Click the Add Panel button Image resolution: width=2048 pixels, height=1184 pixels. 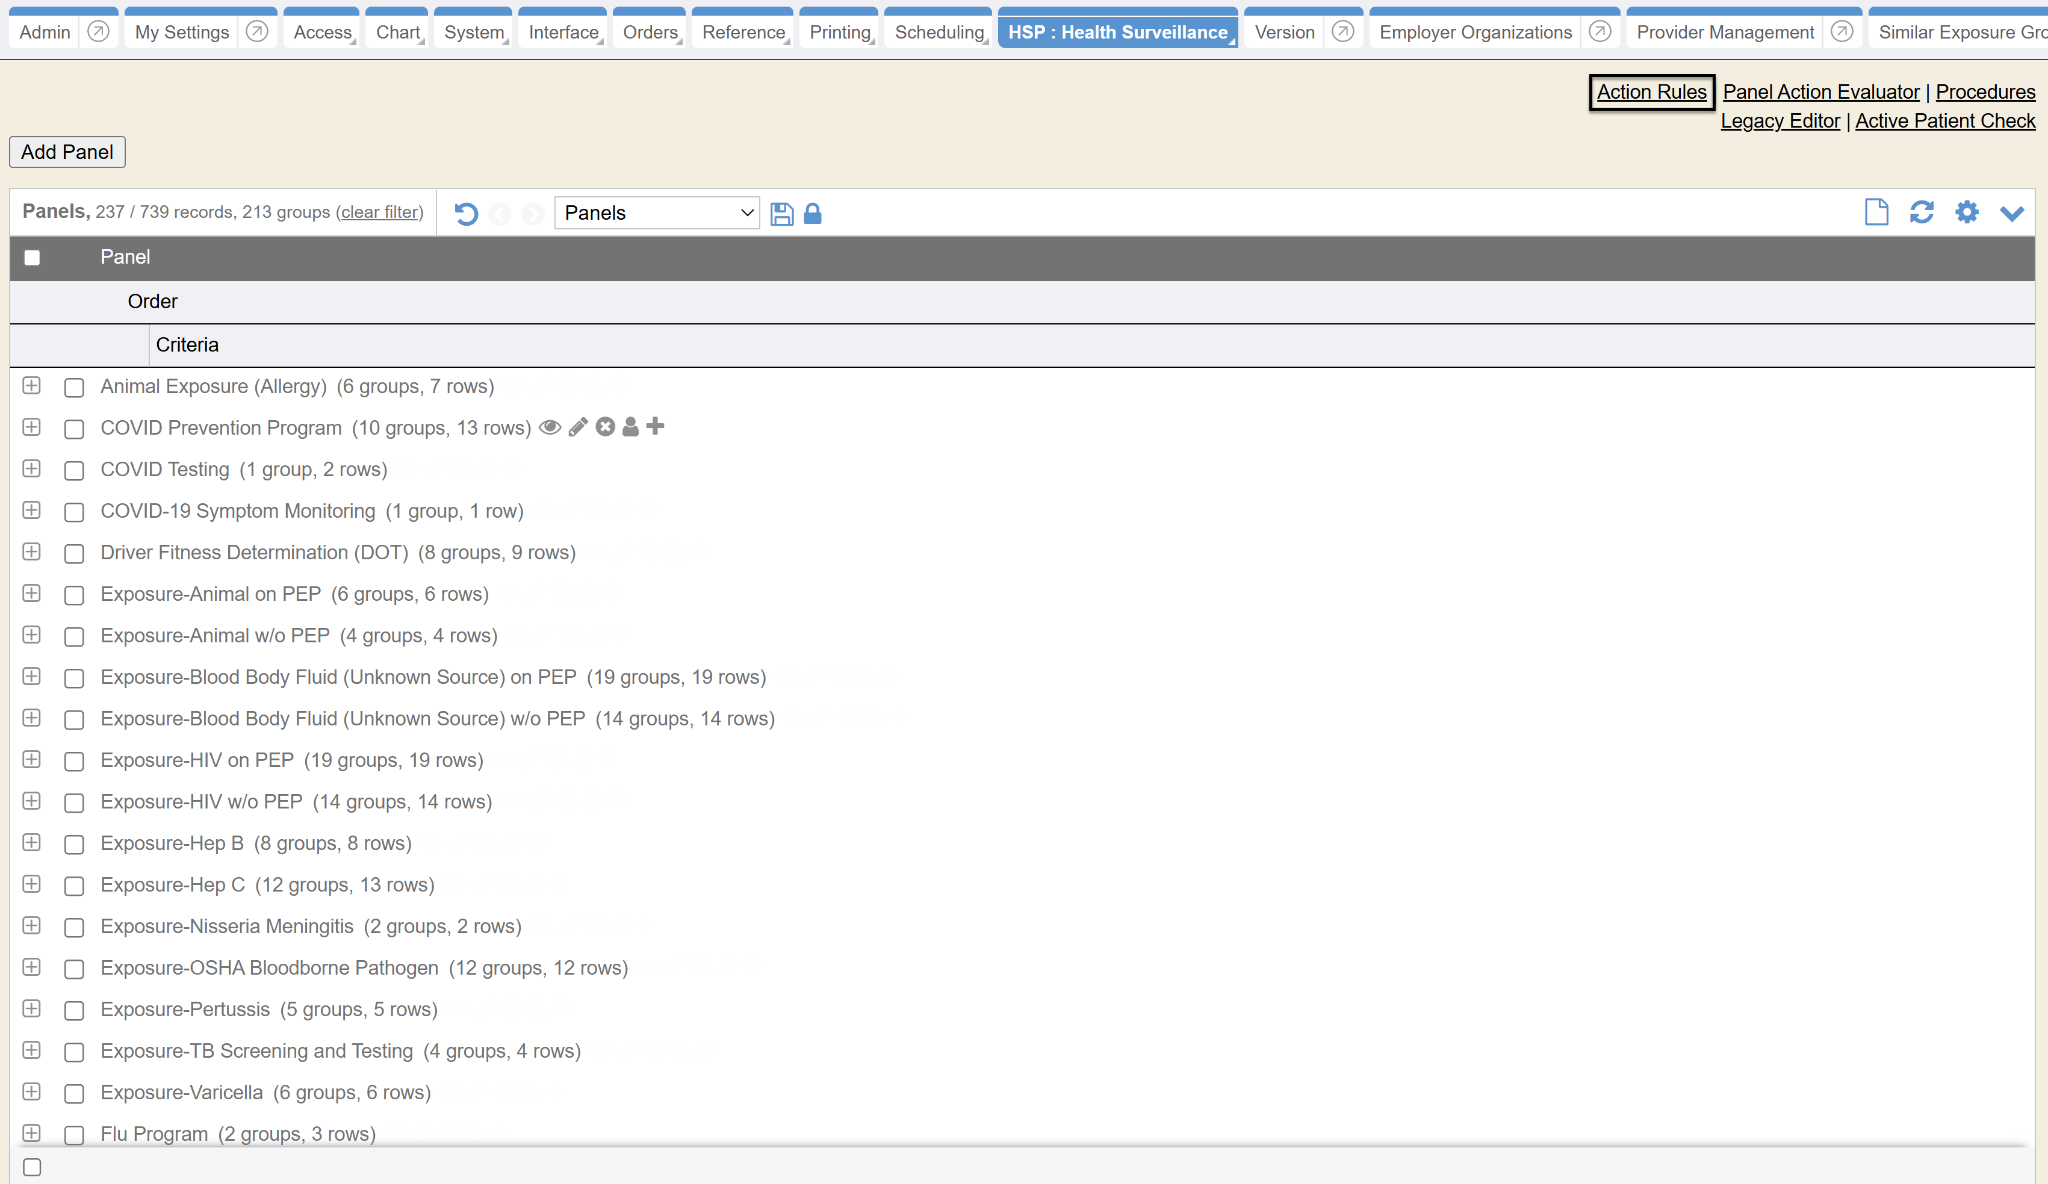pyautogui.click(x=67, y=152)
